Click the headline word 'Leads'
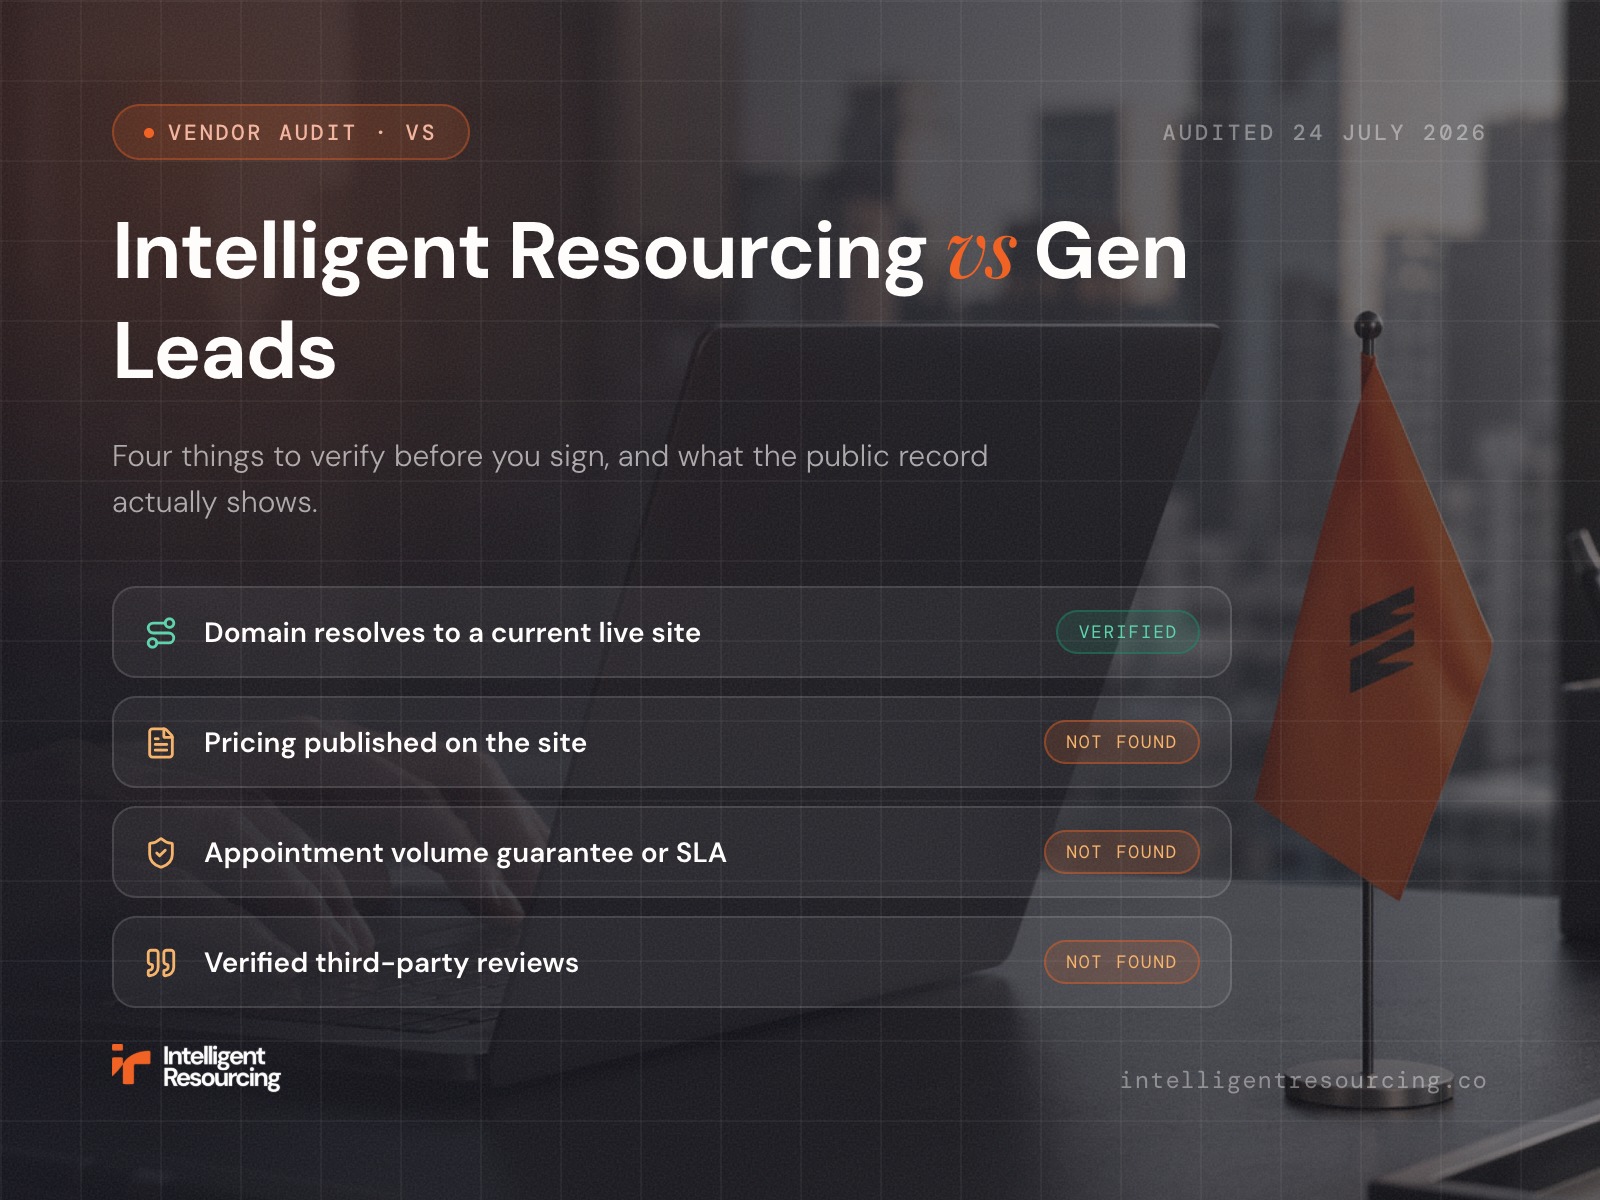The width and height of the screenshot is (1600, 1200). (225, 351)
